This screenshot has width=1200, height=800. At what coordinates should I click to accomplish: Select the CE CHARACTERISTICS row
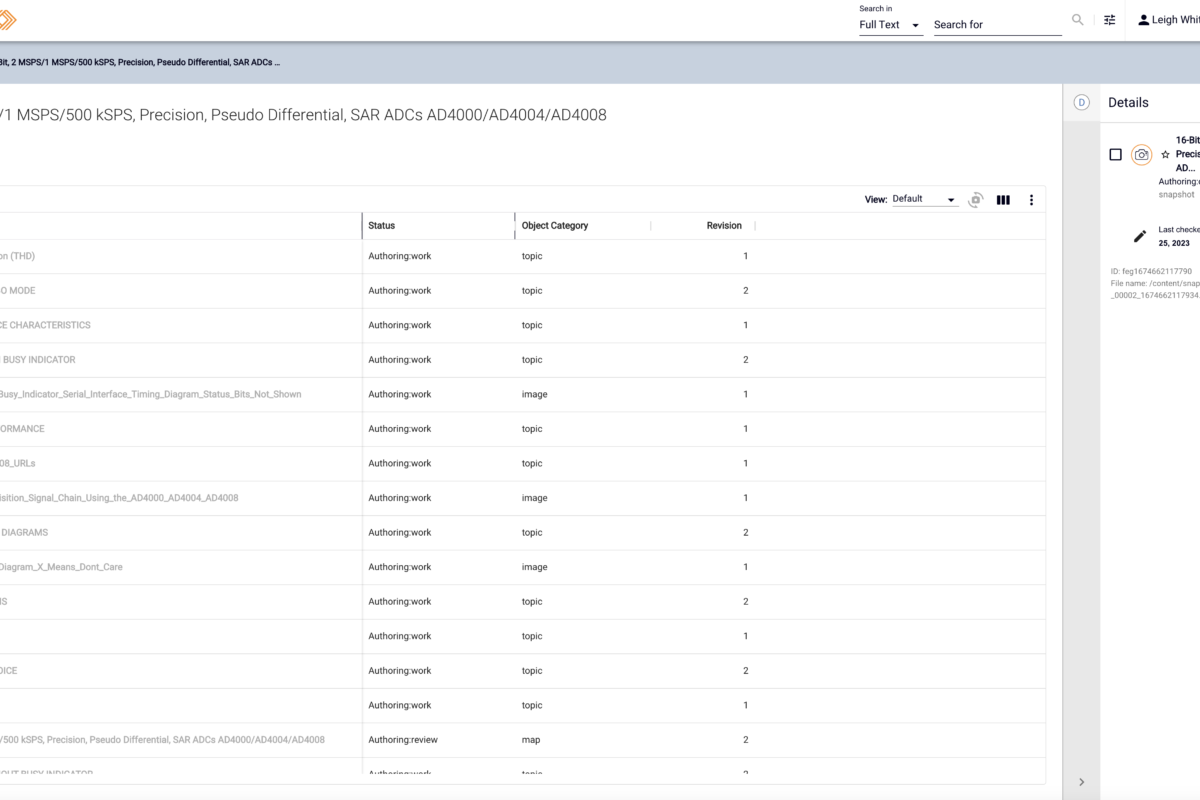tap(522, 326)
